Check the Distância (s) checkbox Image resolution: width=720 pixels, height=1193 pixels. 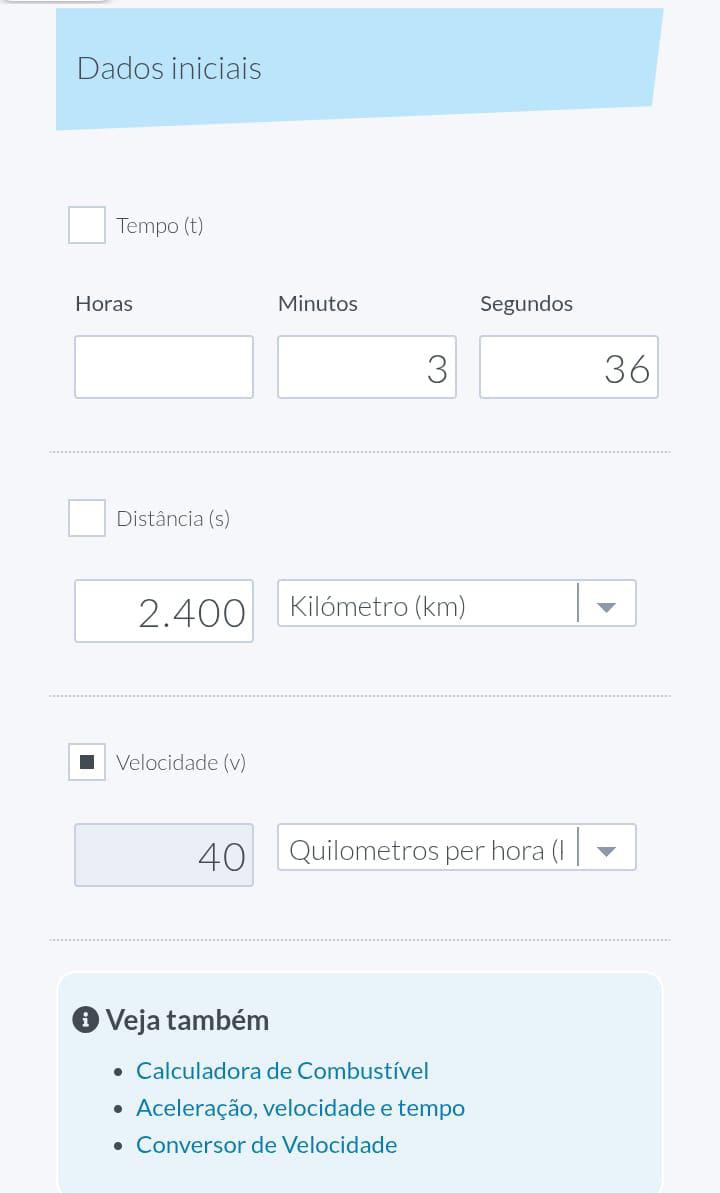pyautogui.click(x=87, y=518)
